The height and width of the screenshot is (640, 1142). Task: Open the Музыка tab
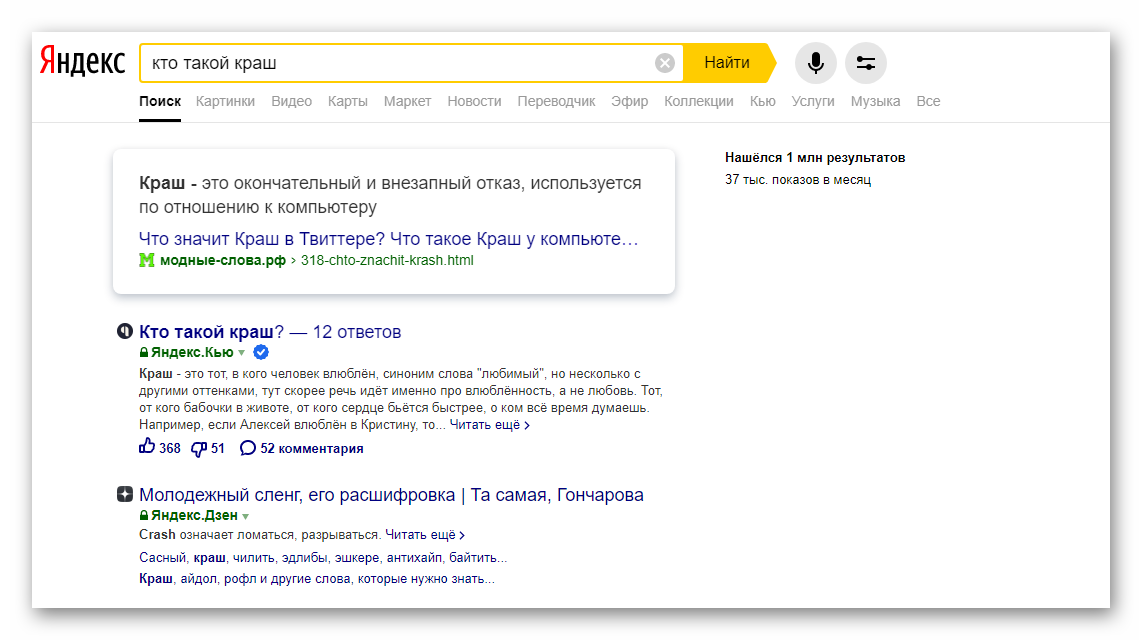875,101
